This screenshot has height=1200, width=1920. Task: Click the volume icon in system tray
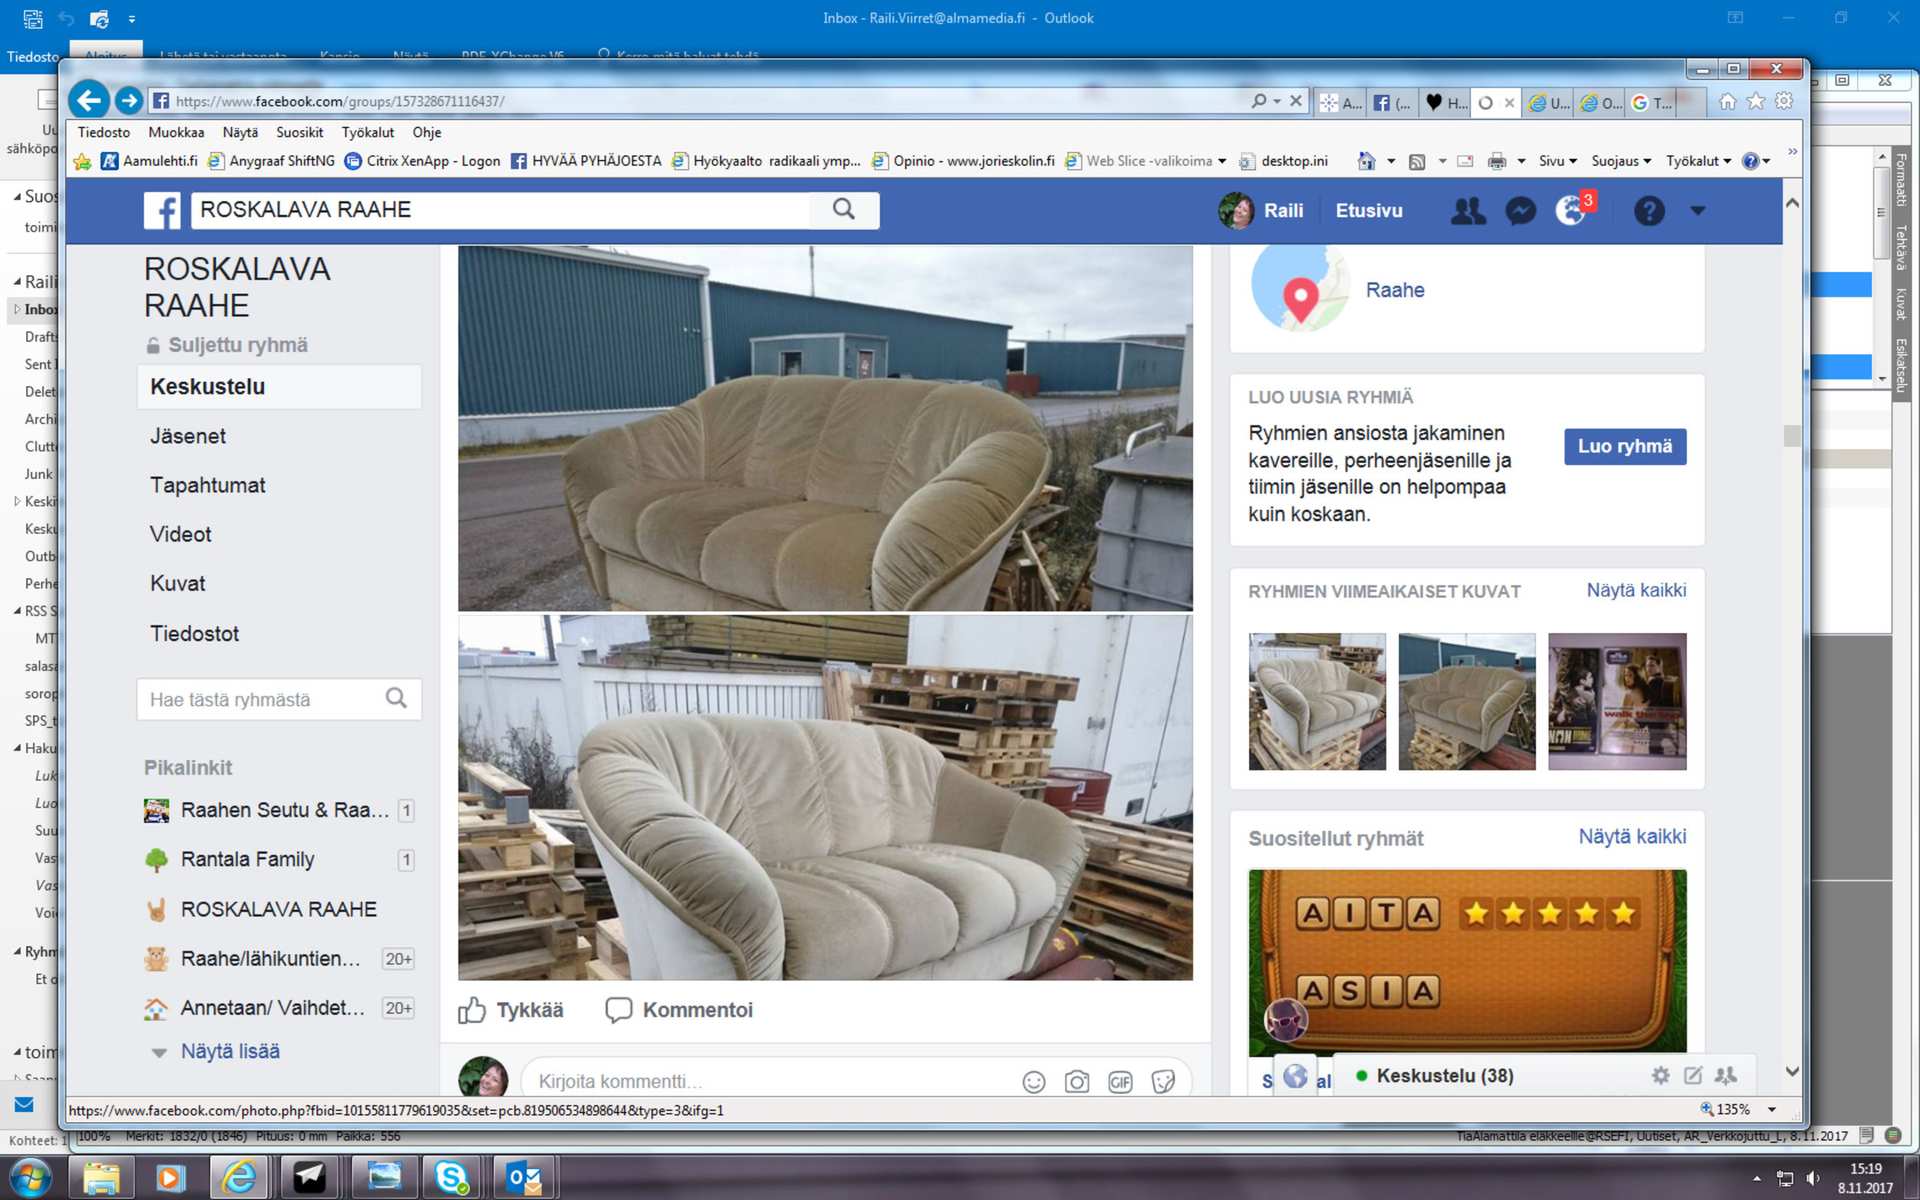pos(1813,1178)
